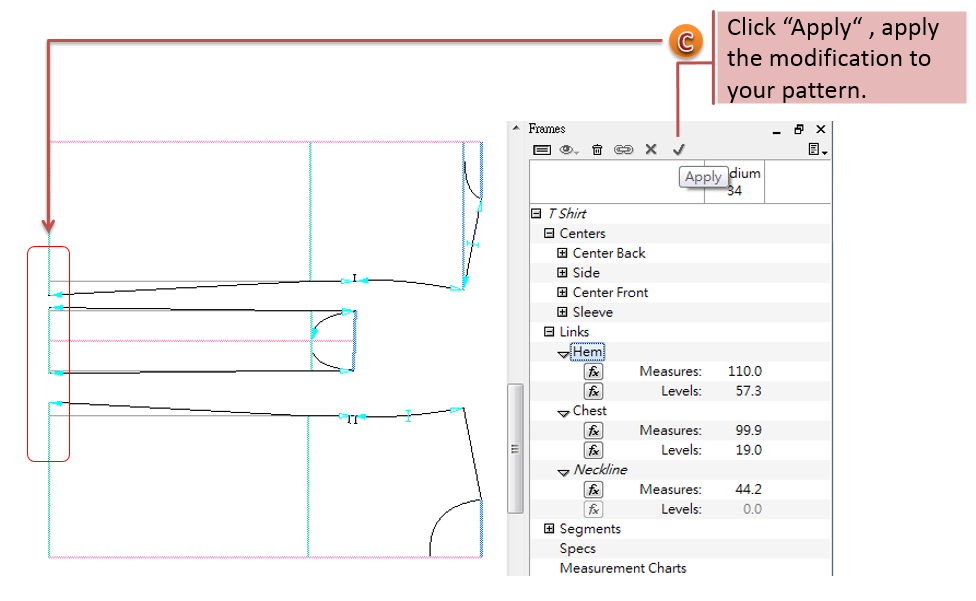Click the link chain icon

coord(624,149)
